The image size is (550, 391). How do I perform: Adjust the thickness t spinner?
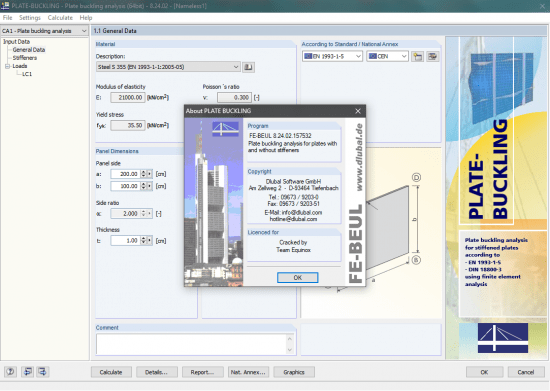143,241
